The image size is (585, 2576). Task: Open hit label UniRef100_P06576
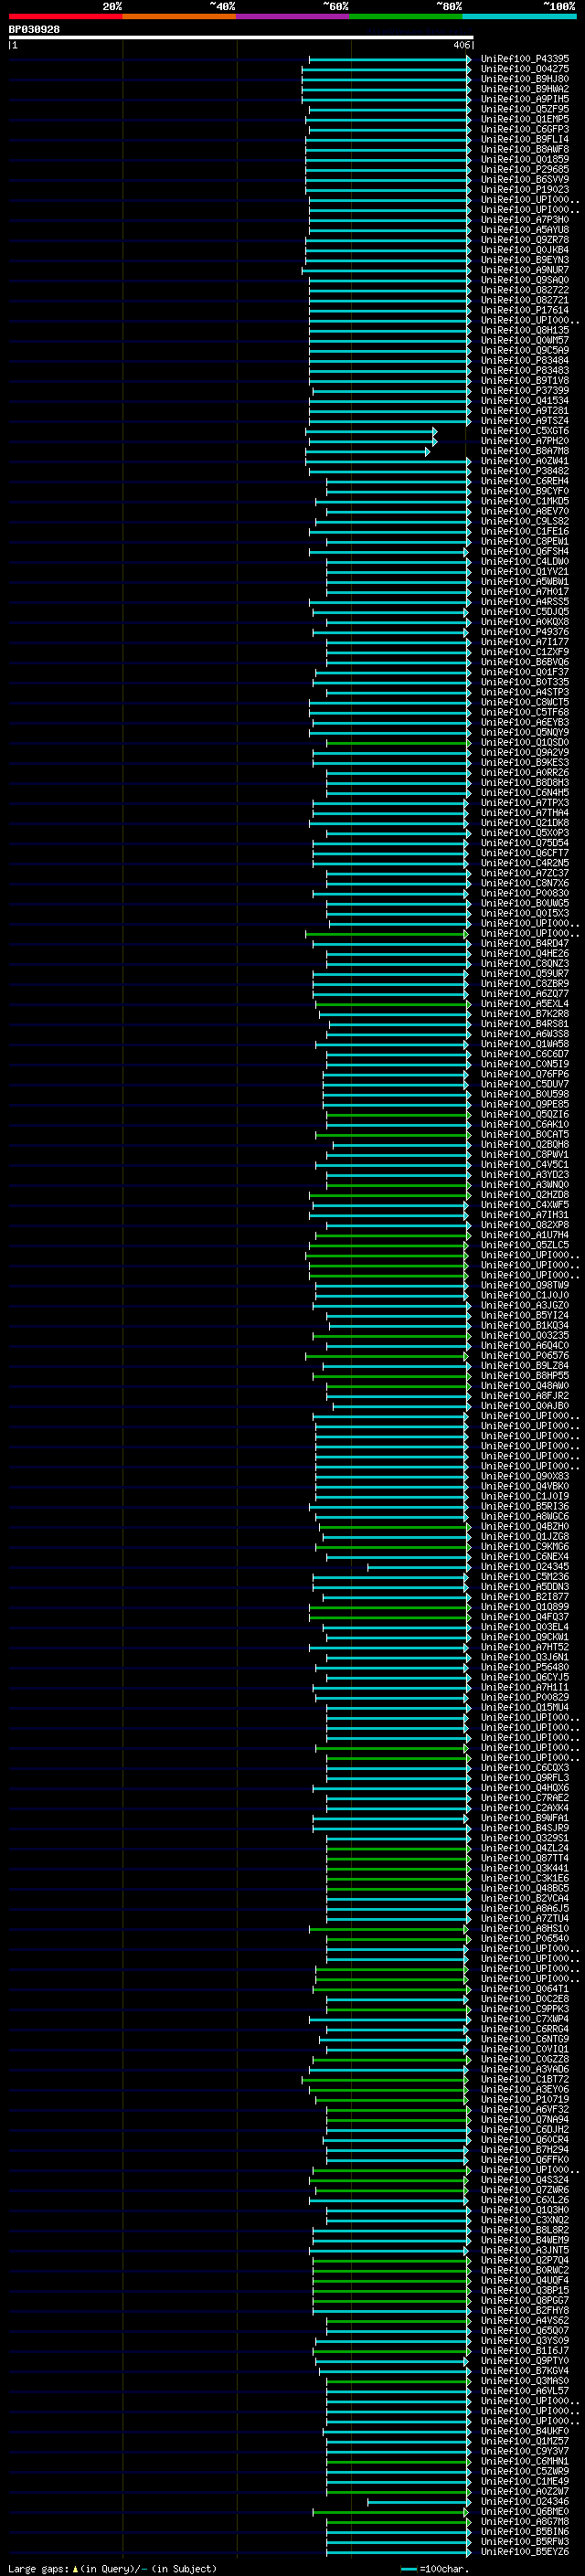click(525, 1355)
